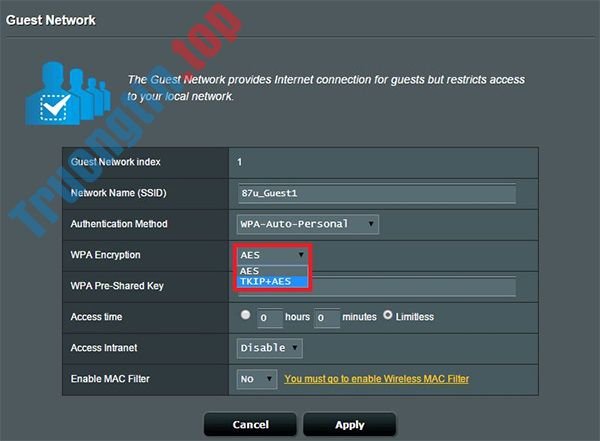Image resolution: width=600 pixels, height=441 pixels.
Task: Click the WPA Encryption label
Action: point(106,255)
